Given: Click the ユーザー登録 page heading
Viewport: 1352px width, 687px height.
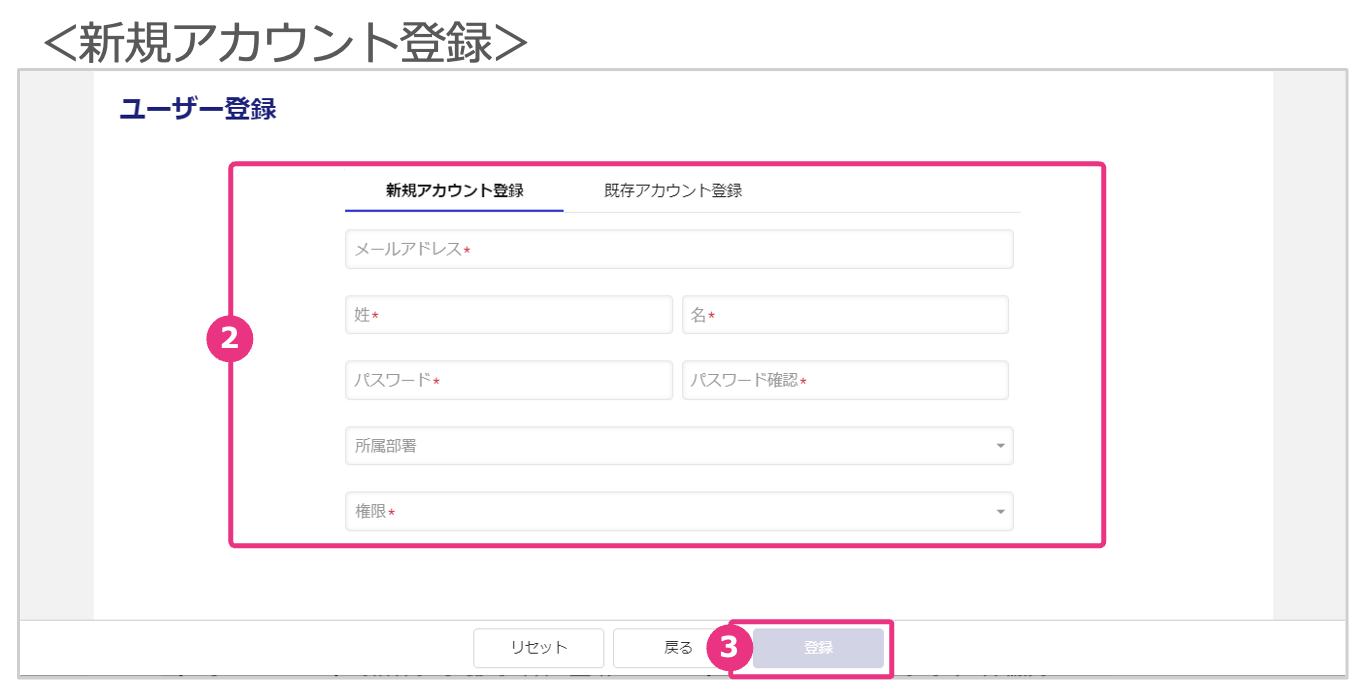Looking at the screenshot, I should [198, 109].
